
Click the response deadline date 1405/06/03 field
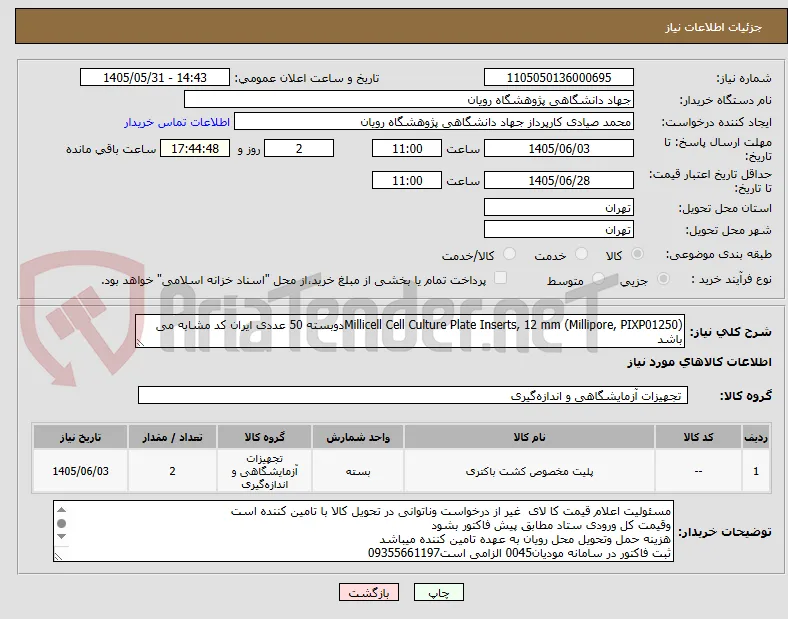pos(559,149)
